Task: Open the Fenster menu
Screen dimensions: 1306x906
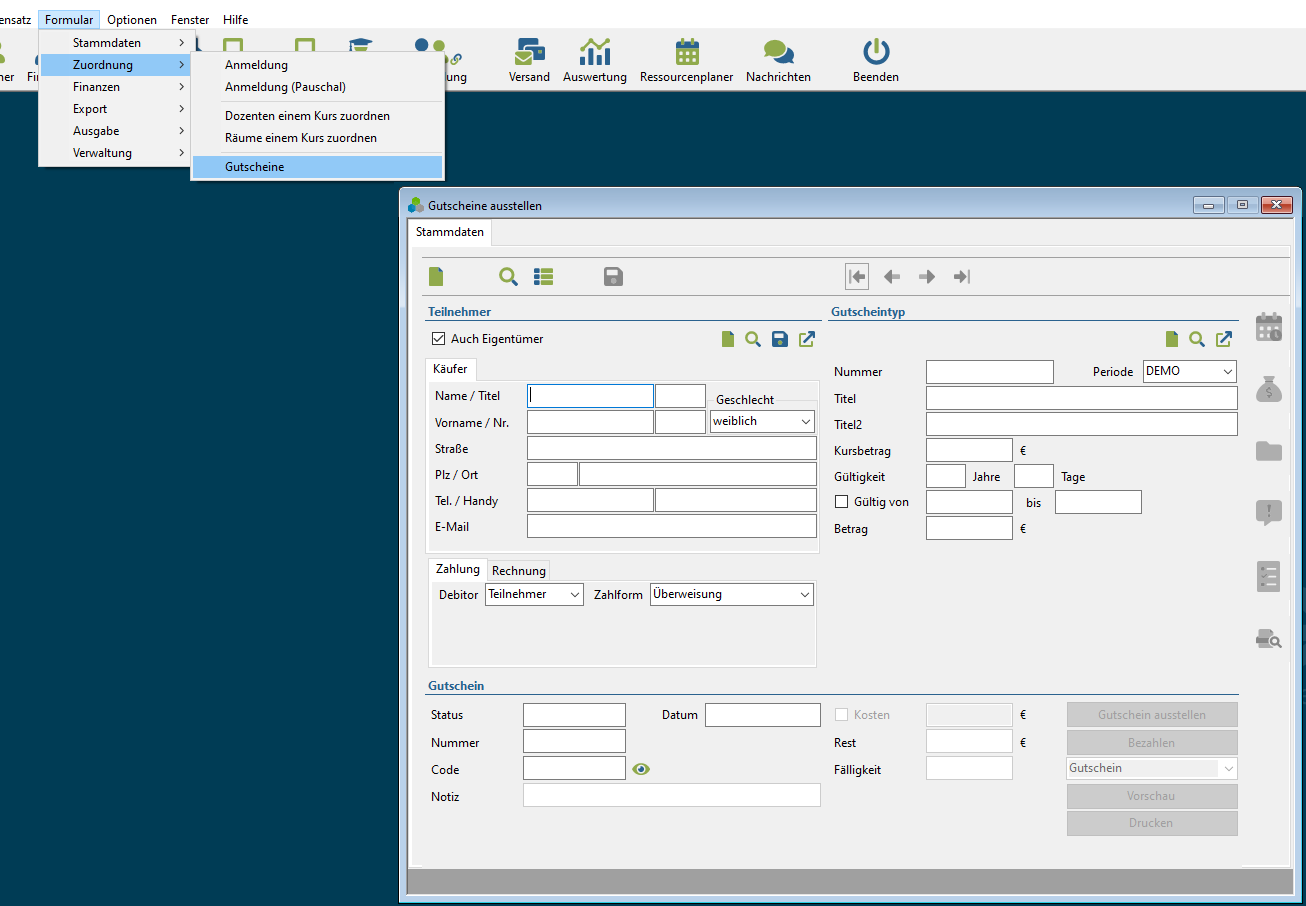Action: pos(190,20)
